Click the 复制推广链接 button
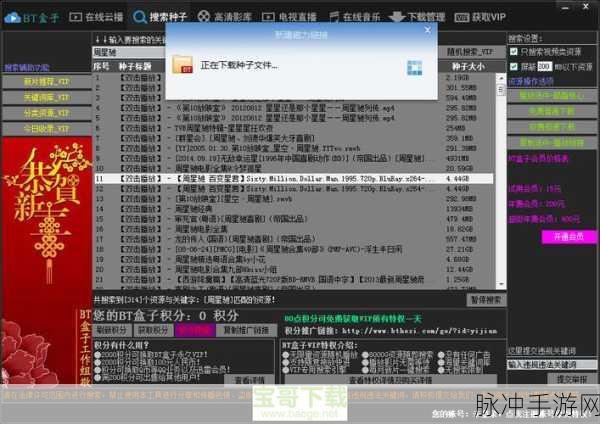The image size is (600, 424). click(x=246, y=330)
